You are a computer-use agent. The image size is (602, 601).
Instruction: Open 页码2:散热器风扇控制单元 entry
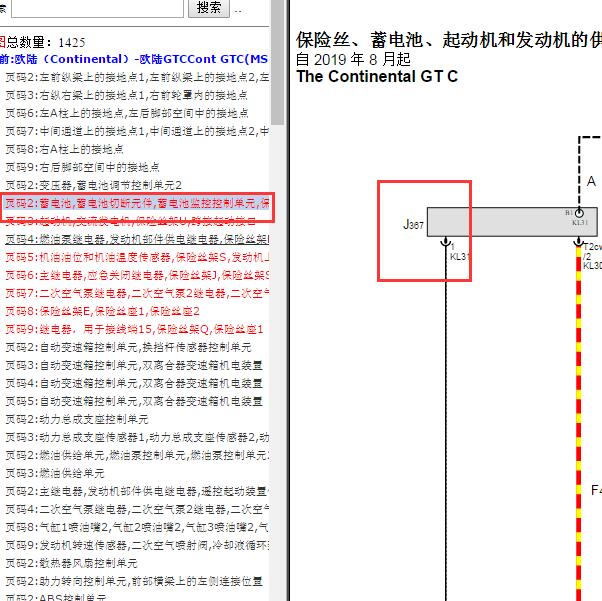tap(71, 563)
